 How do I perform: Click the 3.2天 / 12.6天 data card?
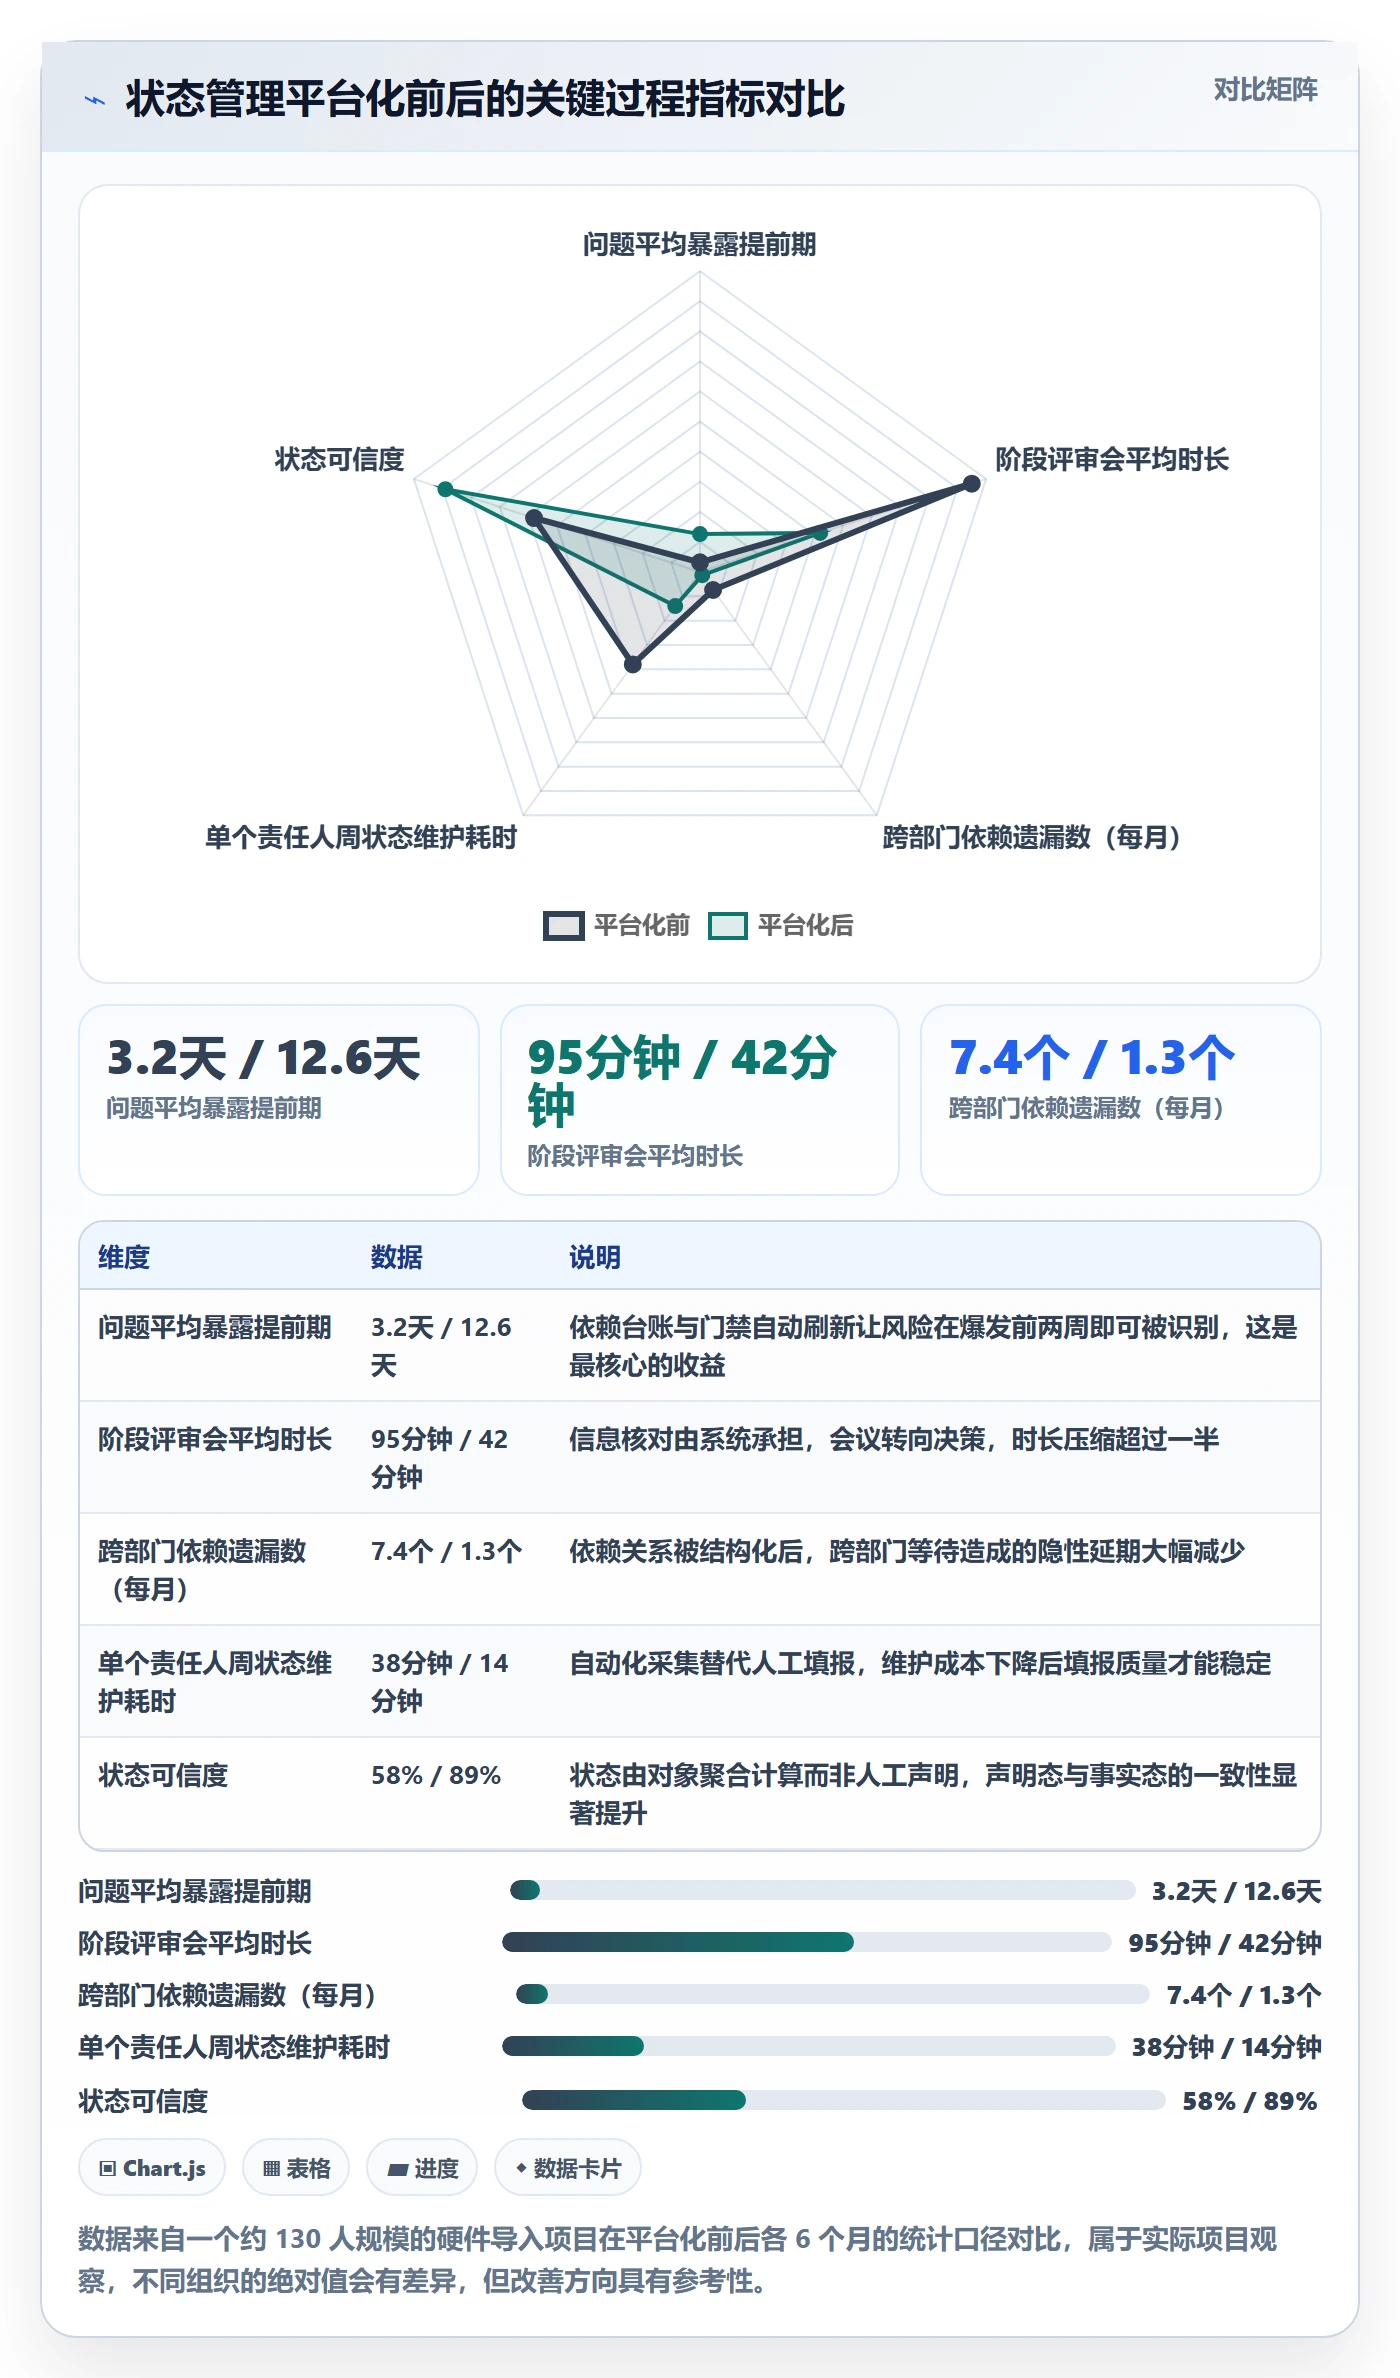(279, 1099)
